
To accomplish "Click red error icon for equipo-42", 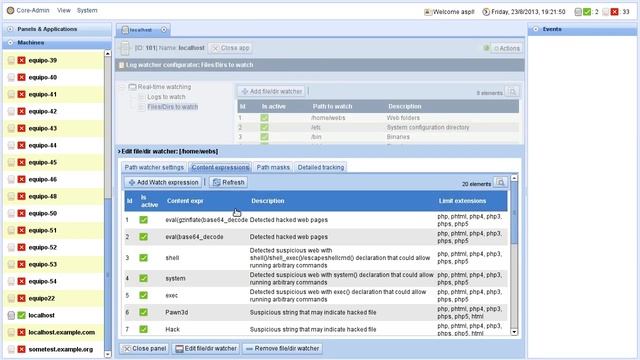I will [22, 111].
